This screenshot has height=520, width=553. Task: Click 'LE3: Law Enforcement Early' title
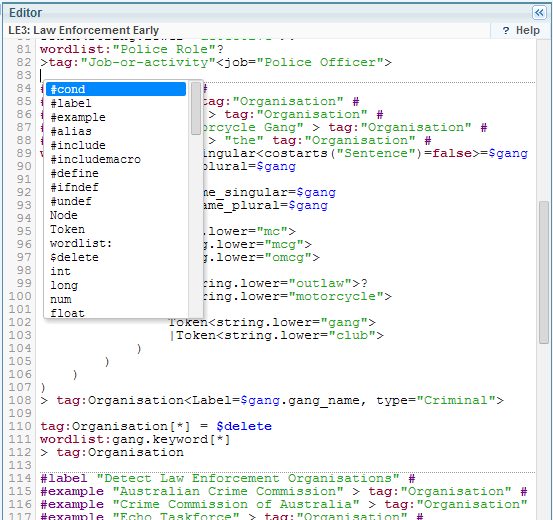[84, 30]
